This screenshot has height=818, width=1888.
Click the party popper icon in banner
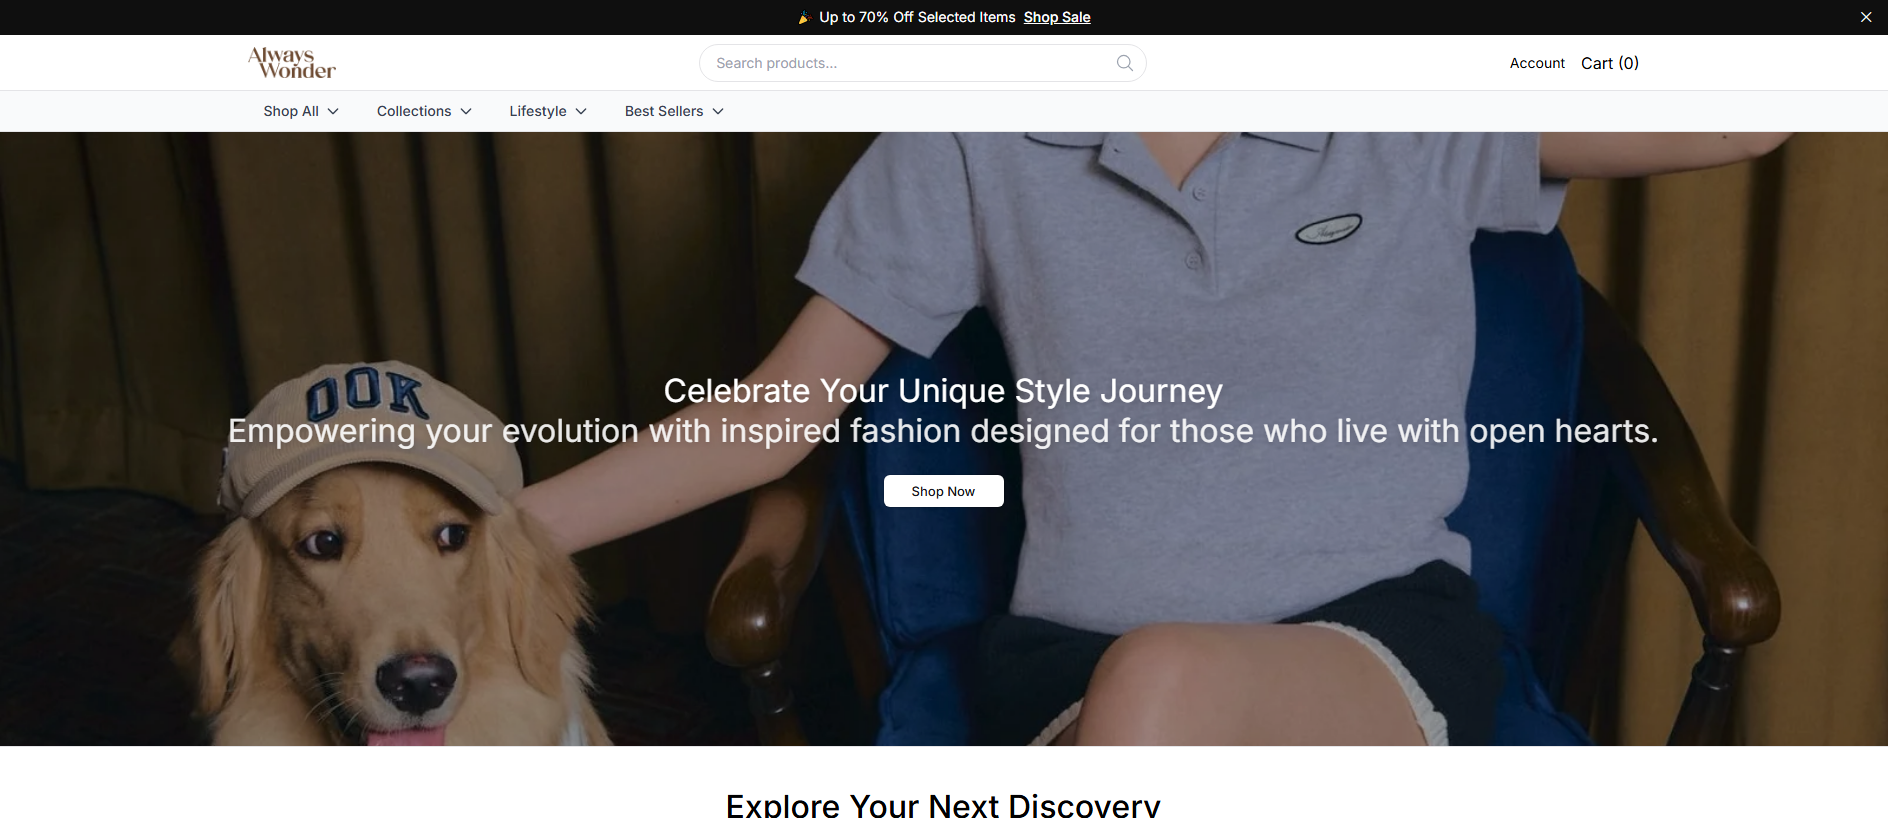click(803, 17)
